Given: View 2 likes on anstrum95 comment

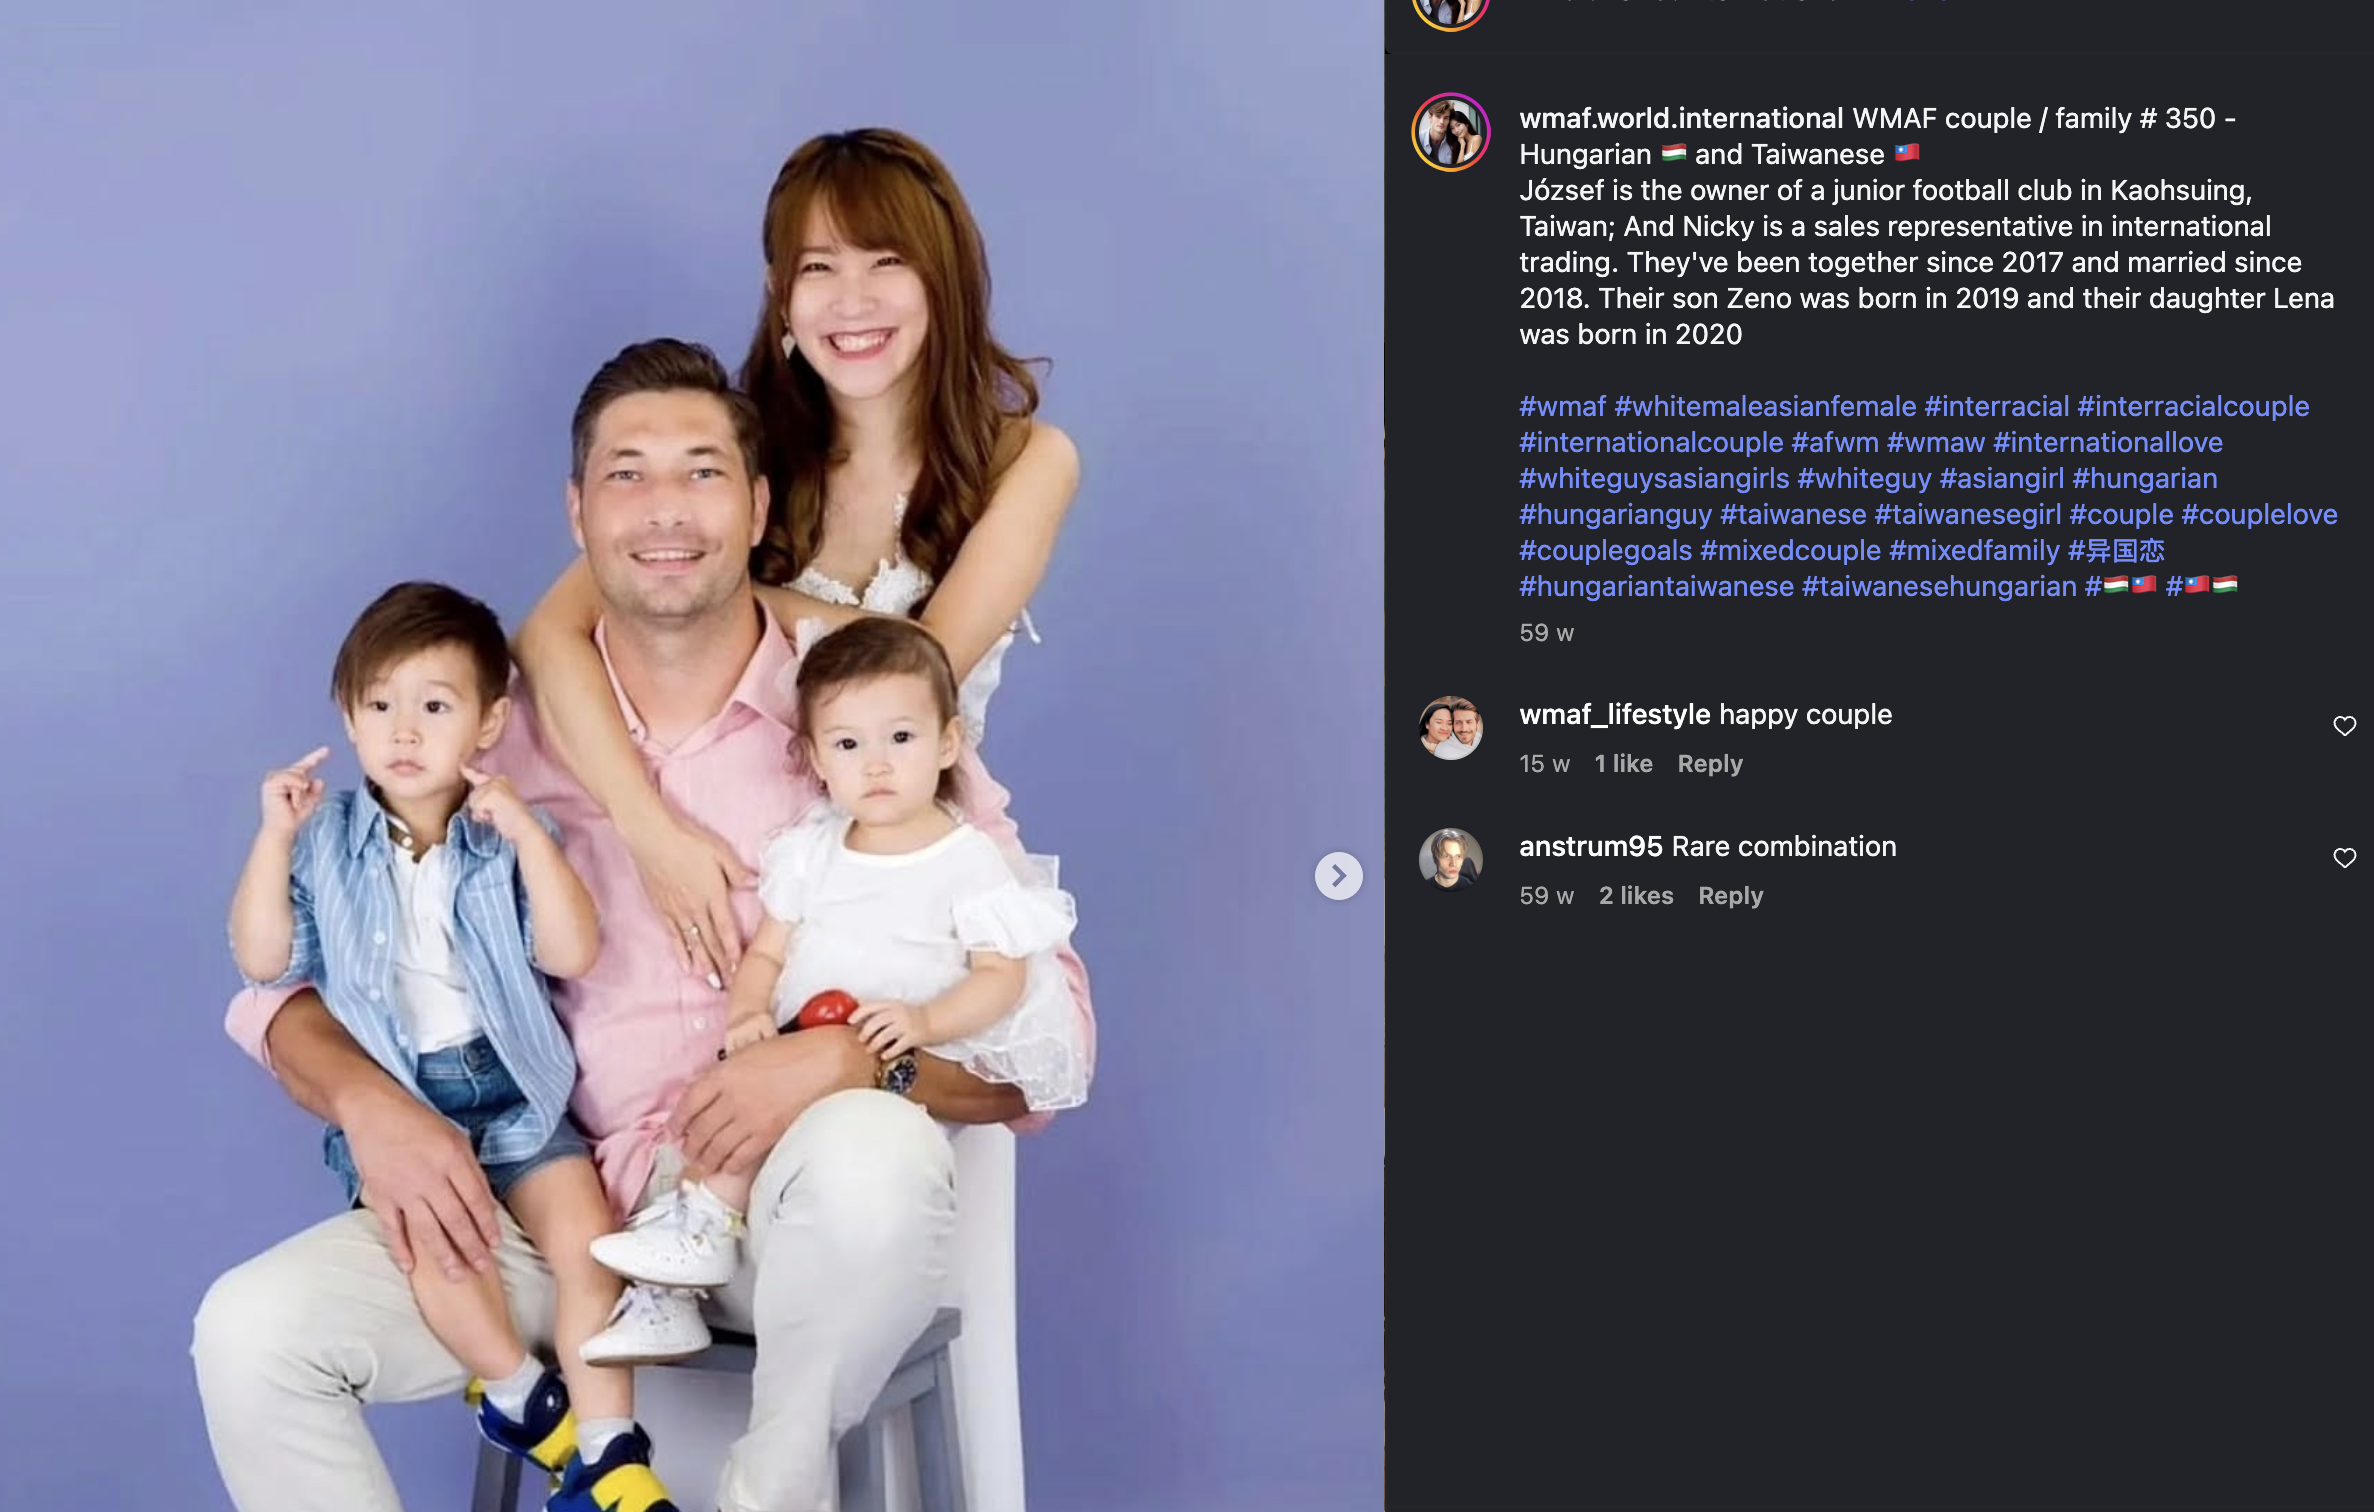Looking at the screenshot, I should 1636,896.
